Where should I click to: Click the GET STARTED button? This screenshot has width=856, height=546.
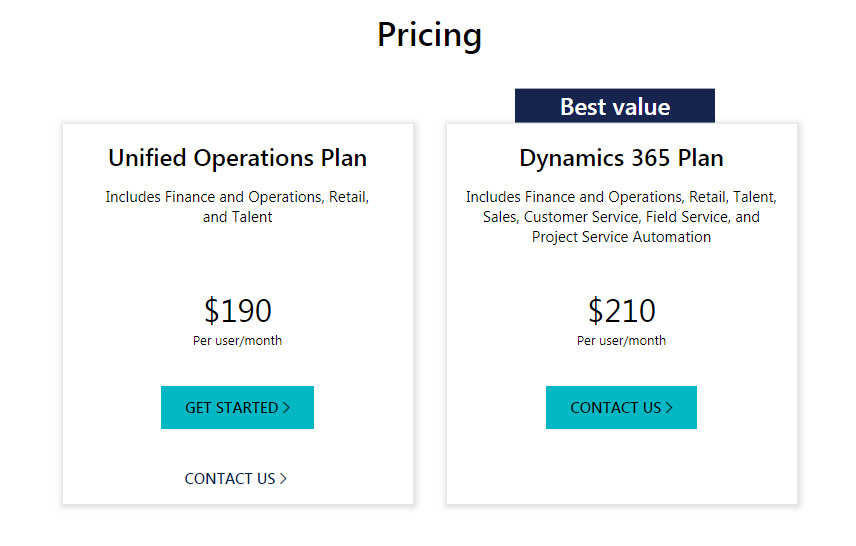tap(237, 407)
